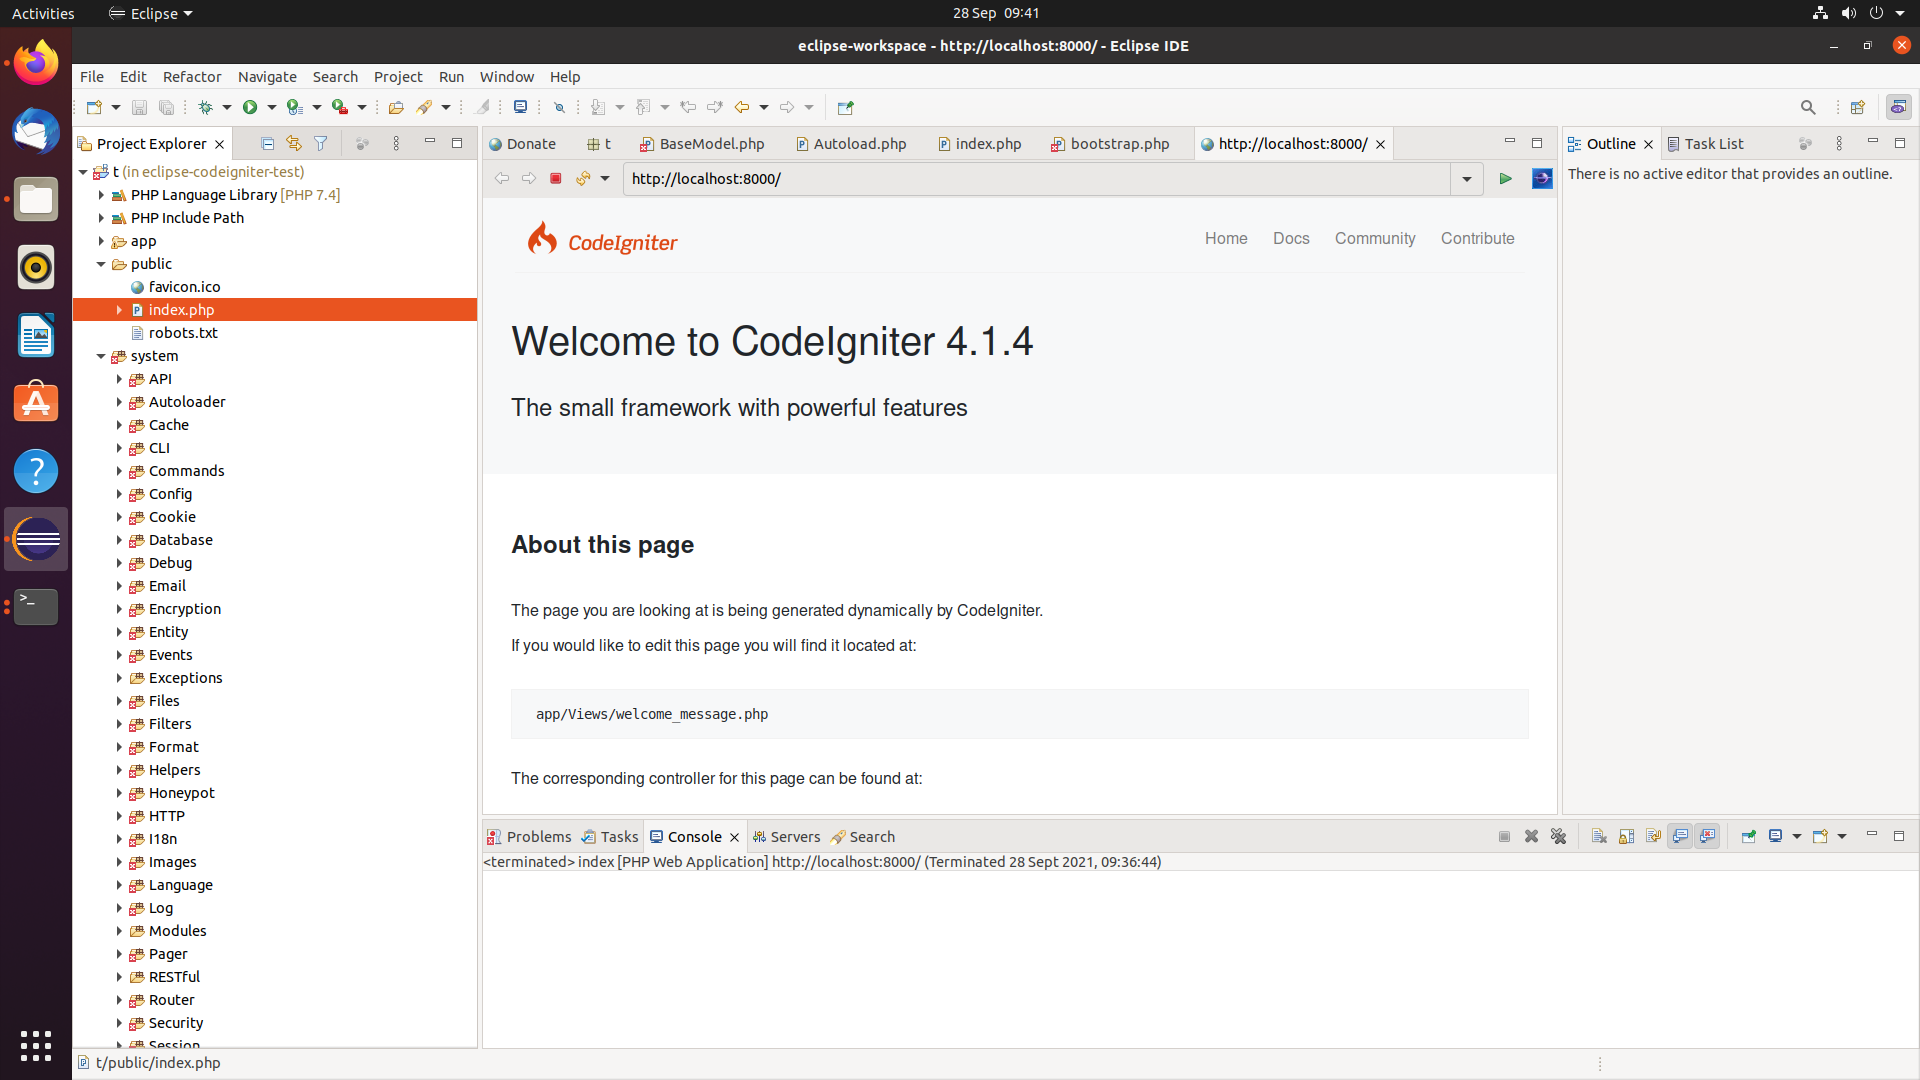Open the Refactor menu
The width and height of the screenshot is (1920, 1080).
point(192,76)
